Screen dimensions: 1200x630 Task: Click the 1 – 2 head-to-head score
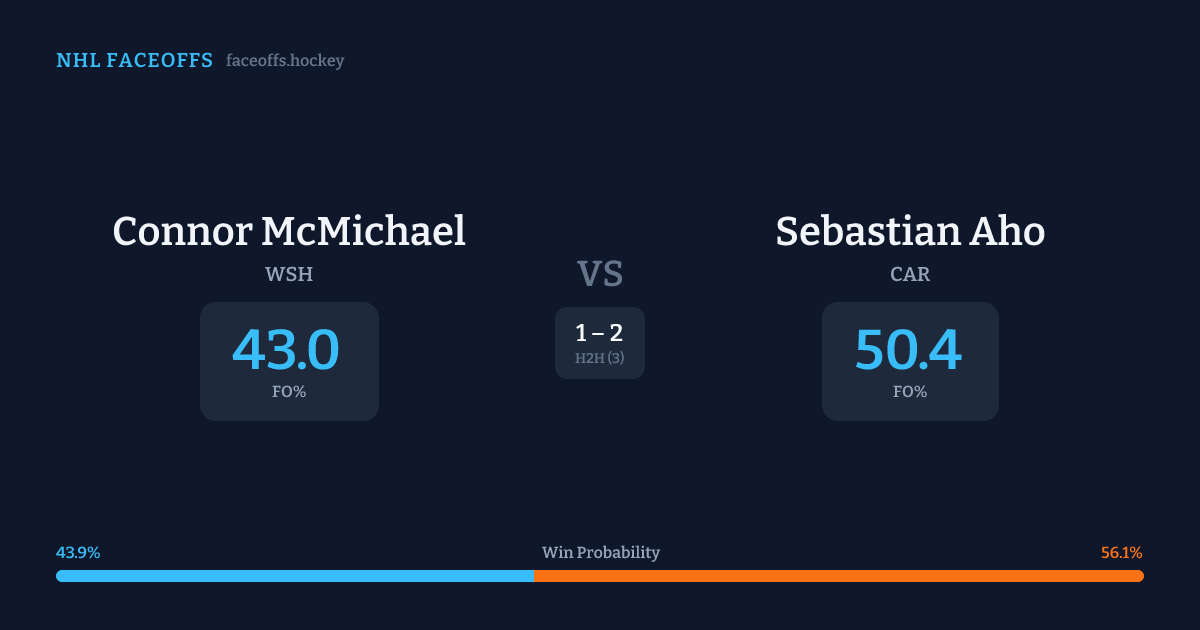pos(600,334)
